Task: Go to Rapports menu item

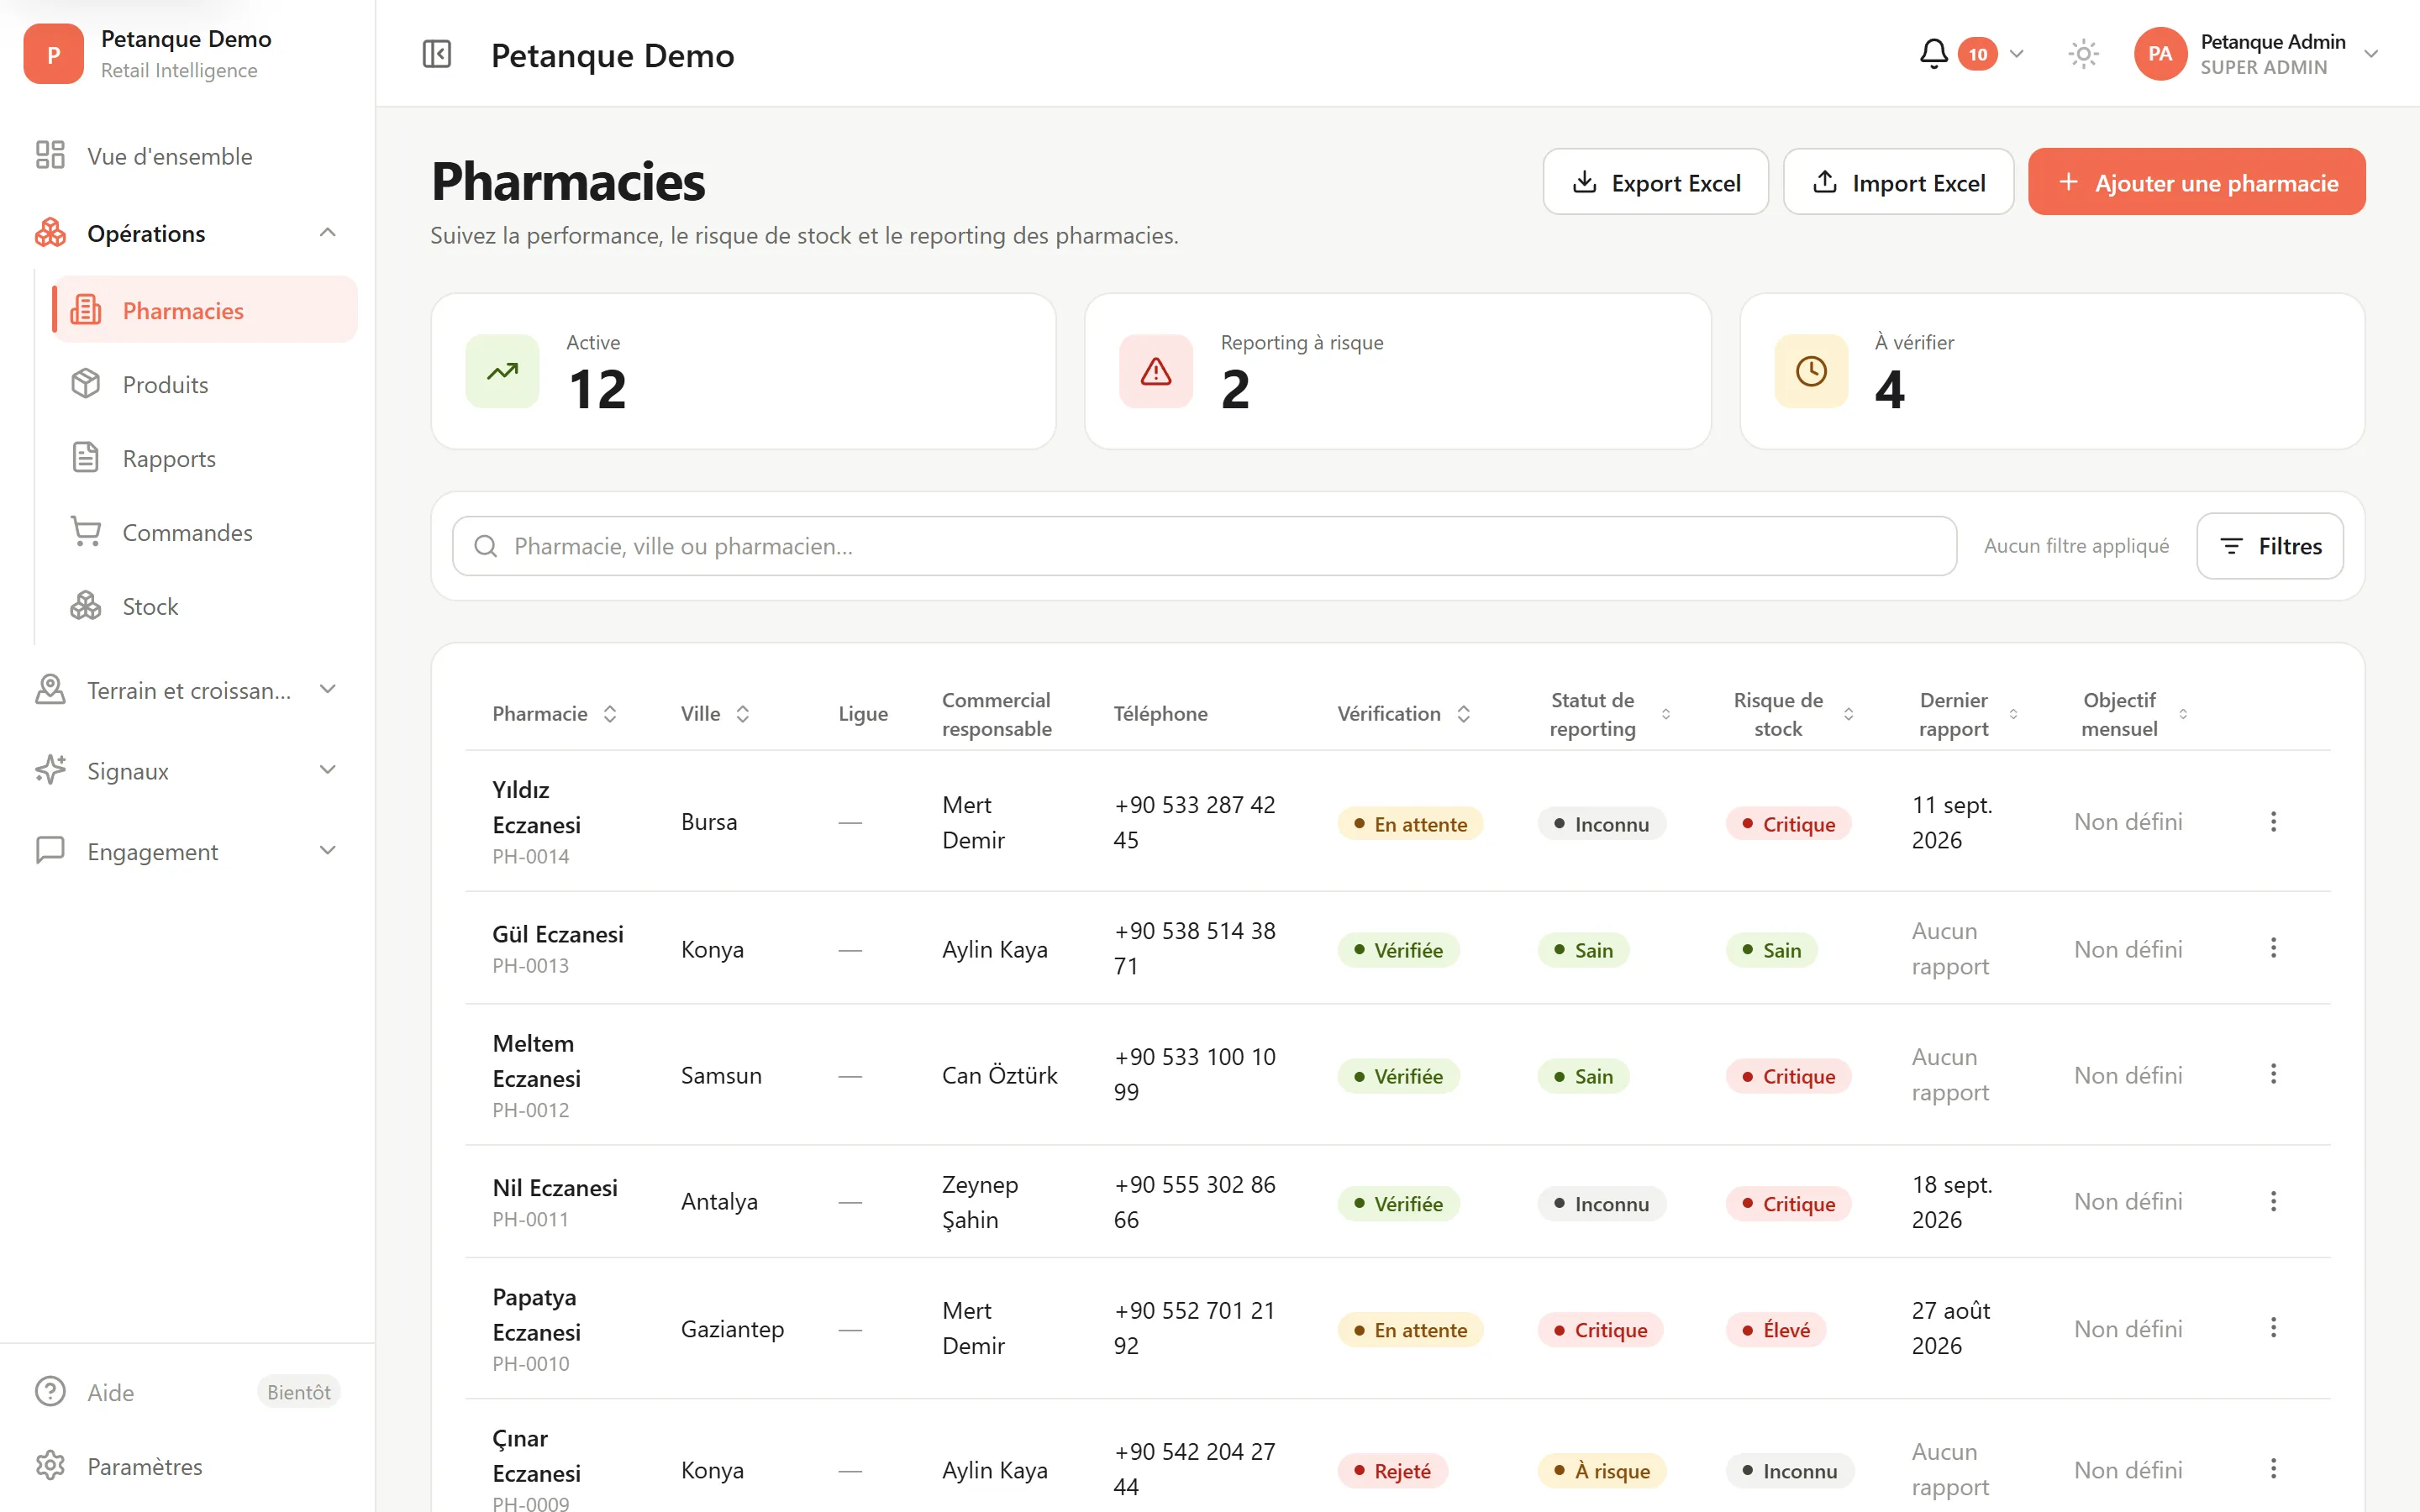Action: pyautogui.click(x=205, y=458)
